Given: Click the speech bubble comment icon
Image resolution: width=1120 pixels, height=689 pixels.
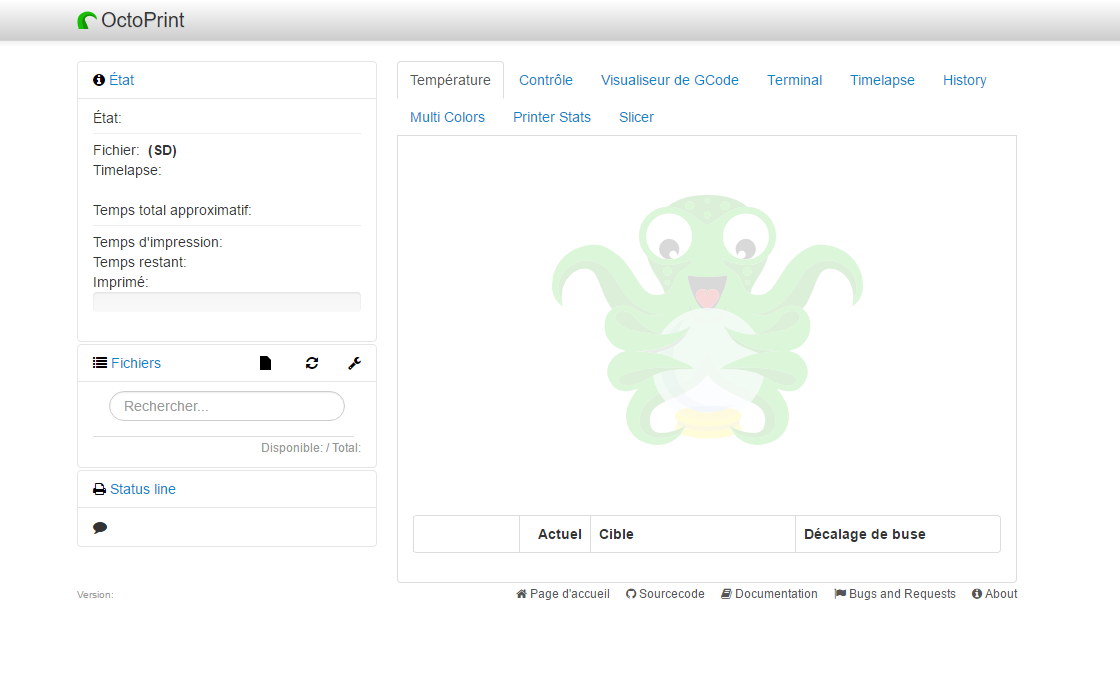Looking at the screenshot, I should tap(100, 528).
